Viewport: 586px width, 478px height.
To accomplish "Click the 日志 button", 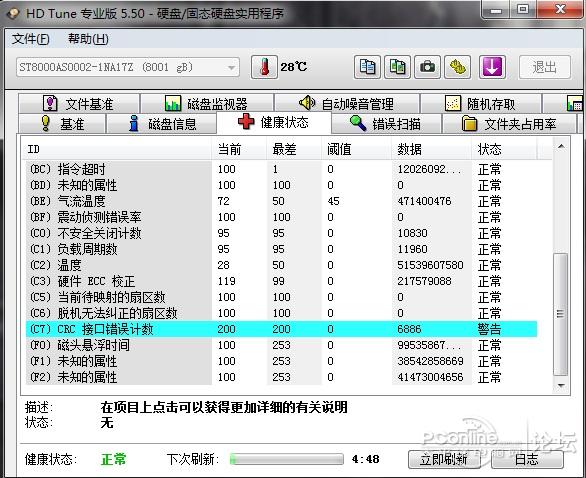I will [527, 459].
